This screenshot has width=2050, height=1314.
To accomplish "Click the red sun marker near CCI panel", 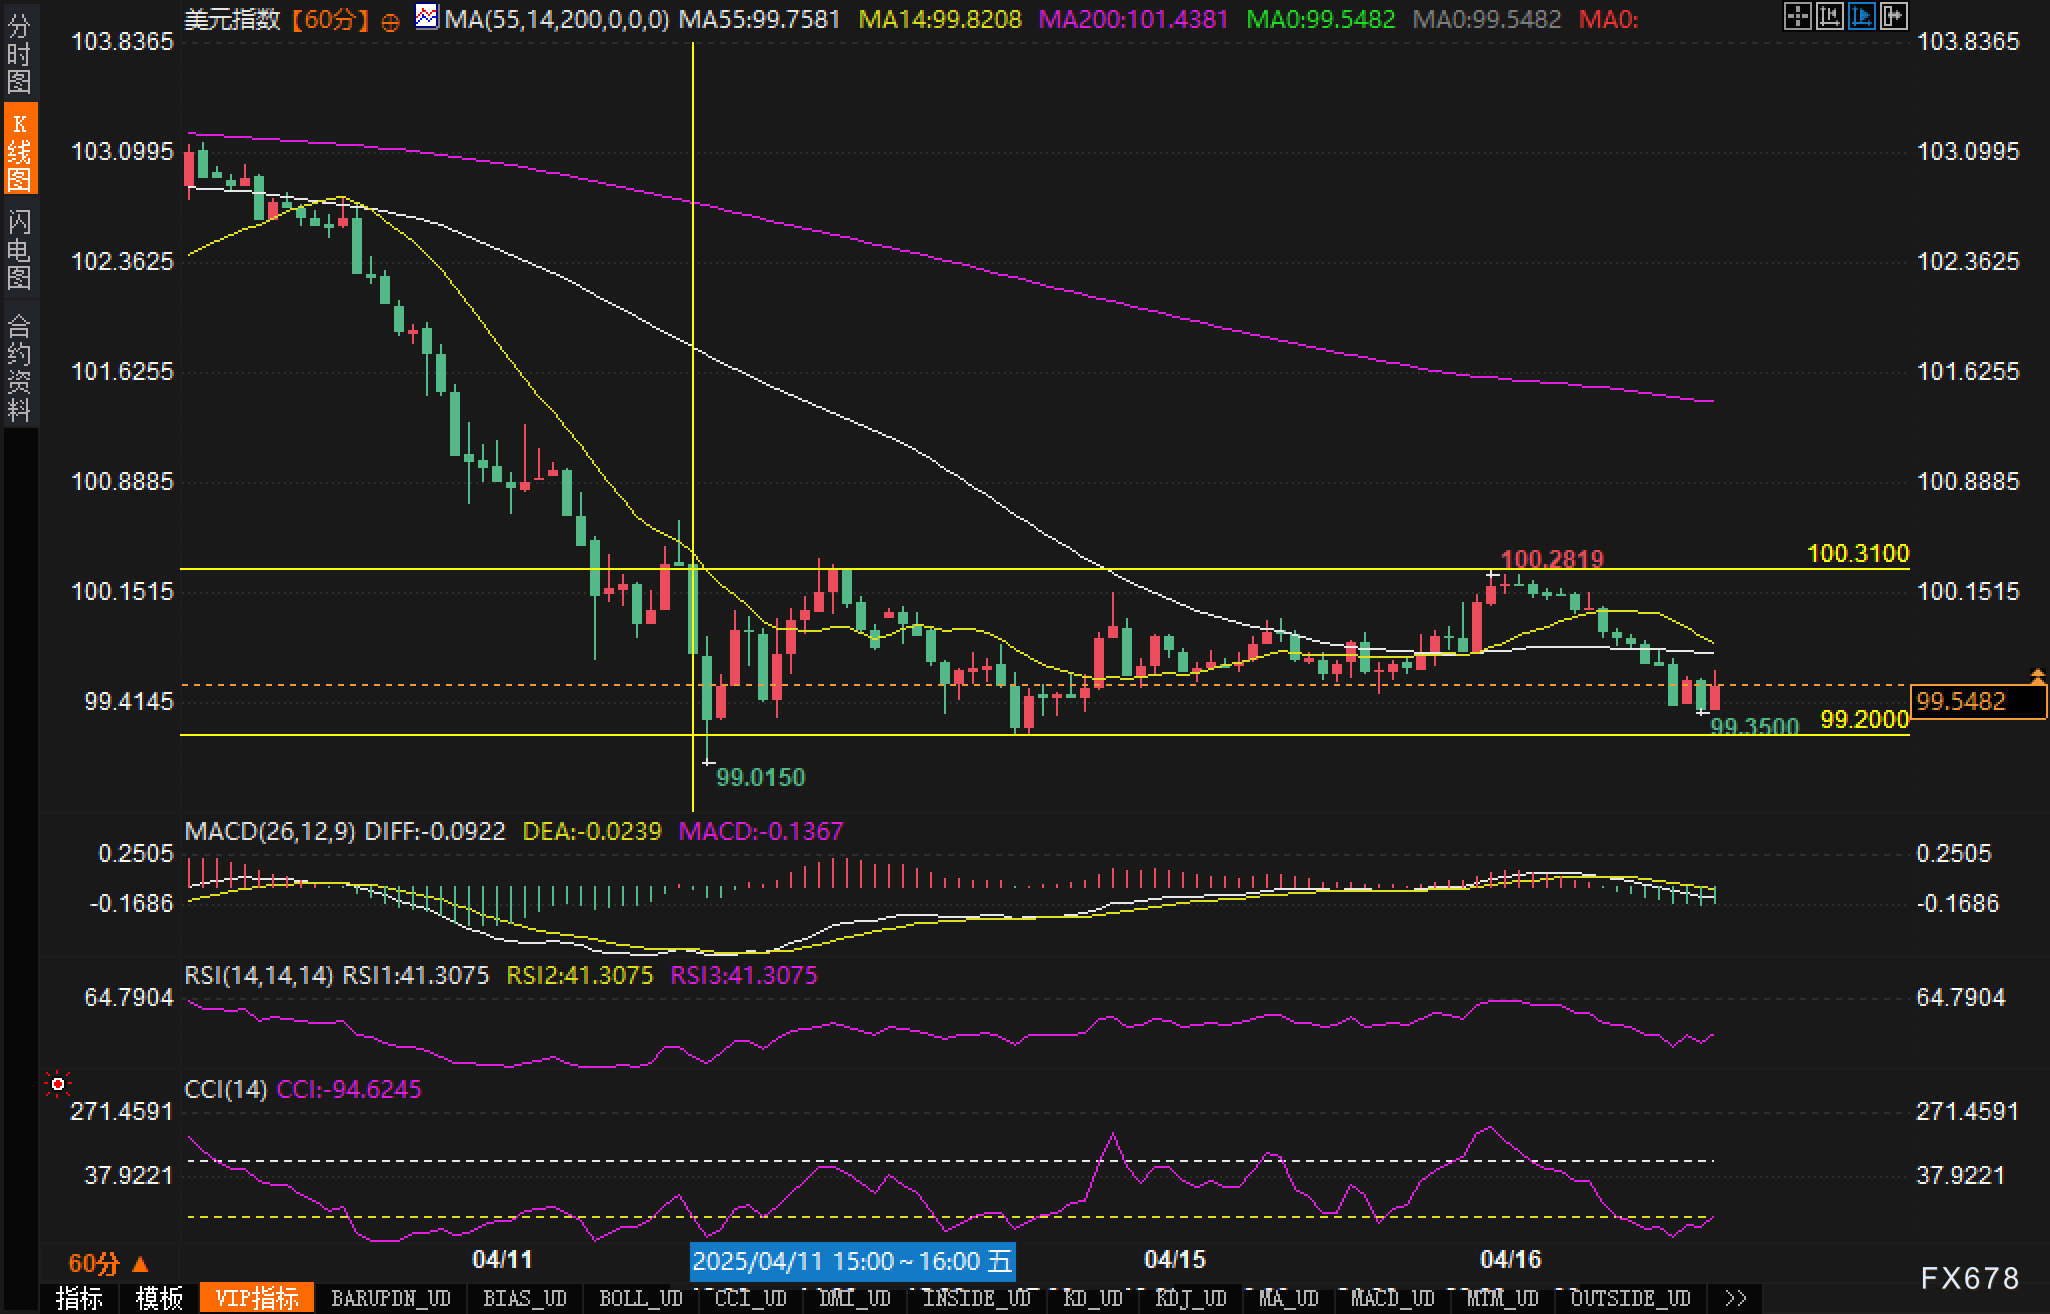I will pyautogui.click(x=58, y=1084).
